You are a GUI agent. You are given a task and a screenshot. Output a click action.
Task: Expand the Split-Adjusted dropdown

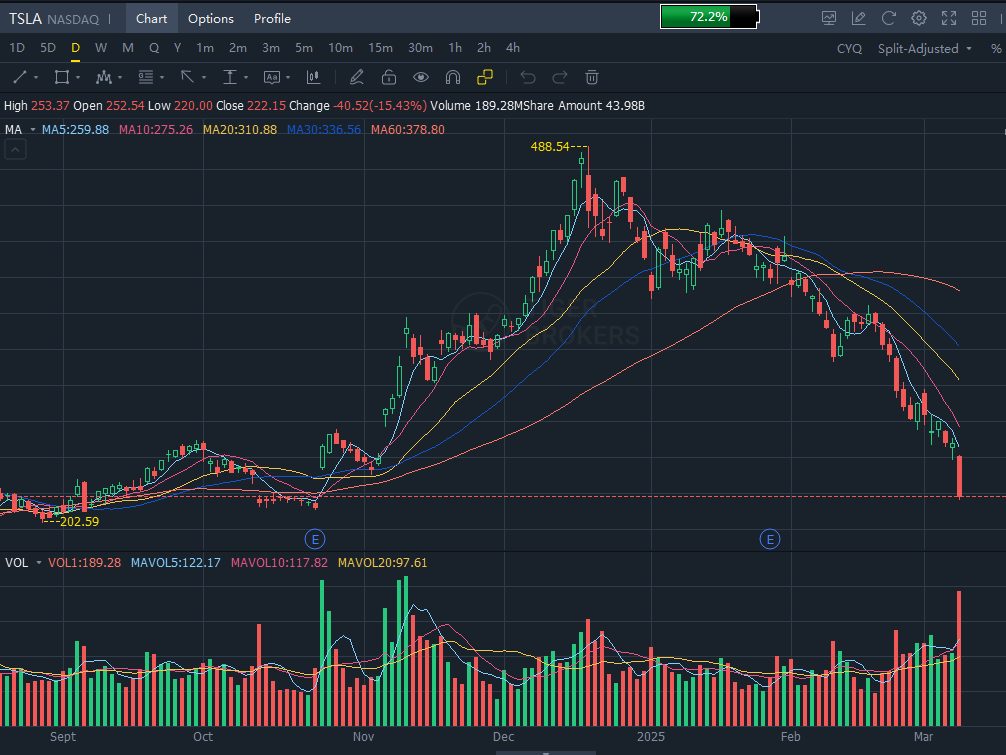tap(924, 48)
